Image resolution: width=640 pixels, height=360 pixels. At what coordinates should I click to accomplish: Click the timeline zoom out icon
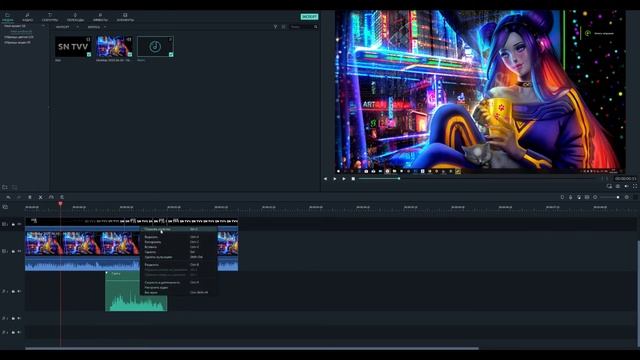point(595,197)
